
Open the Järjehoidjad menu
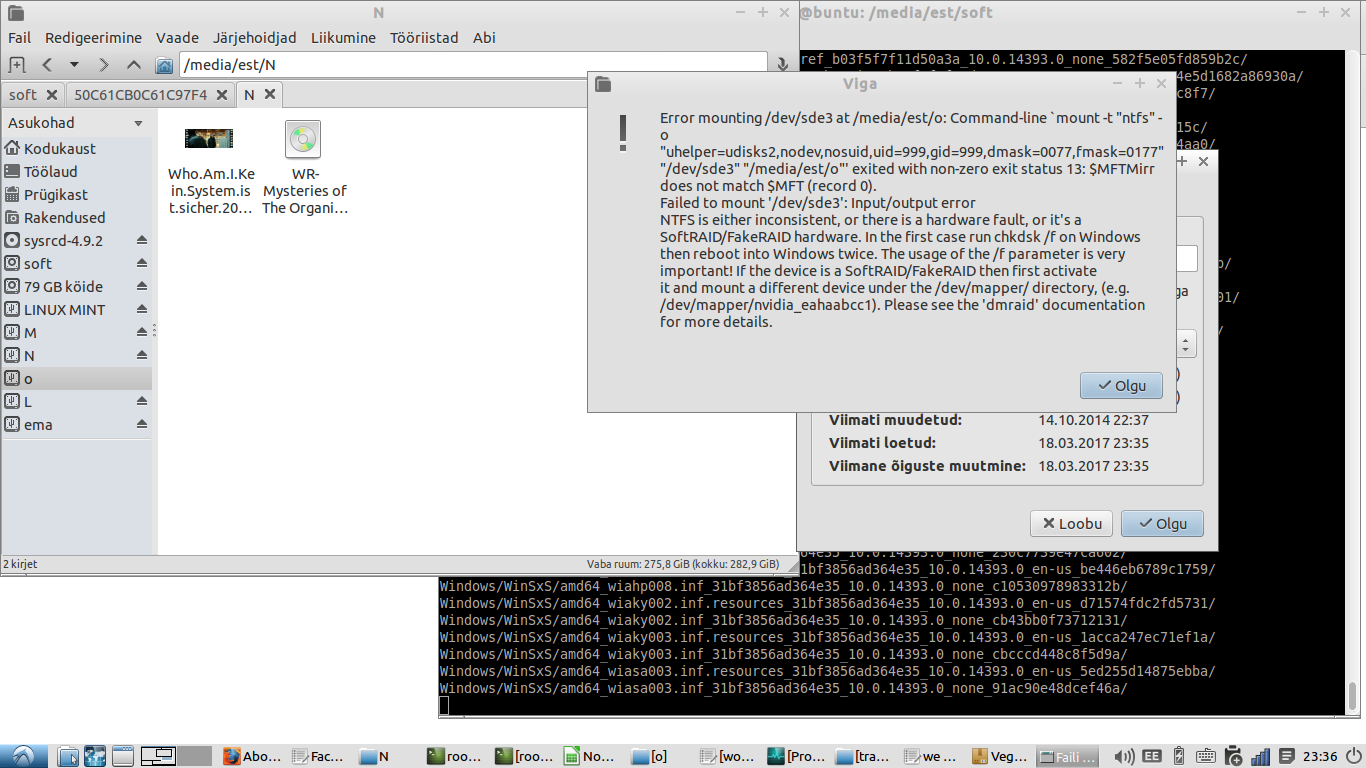tap(255, 38)
